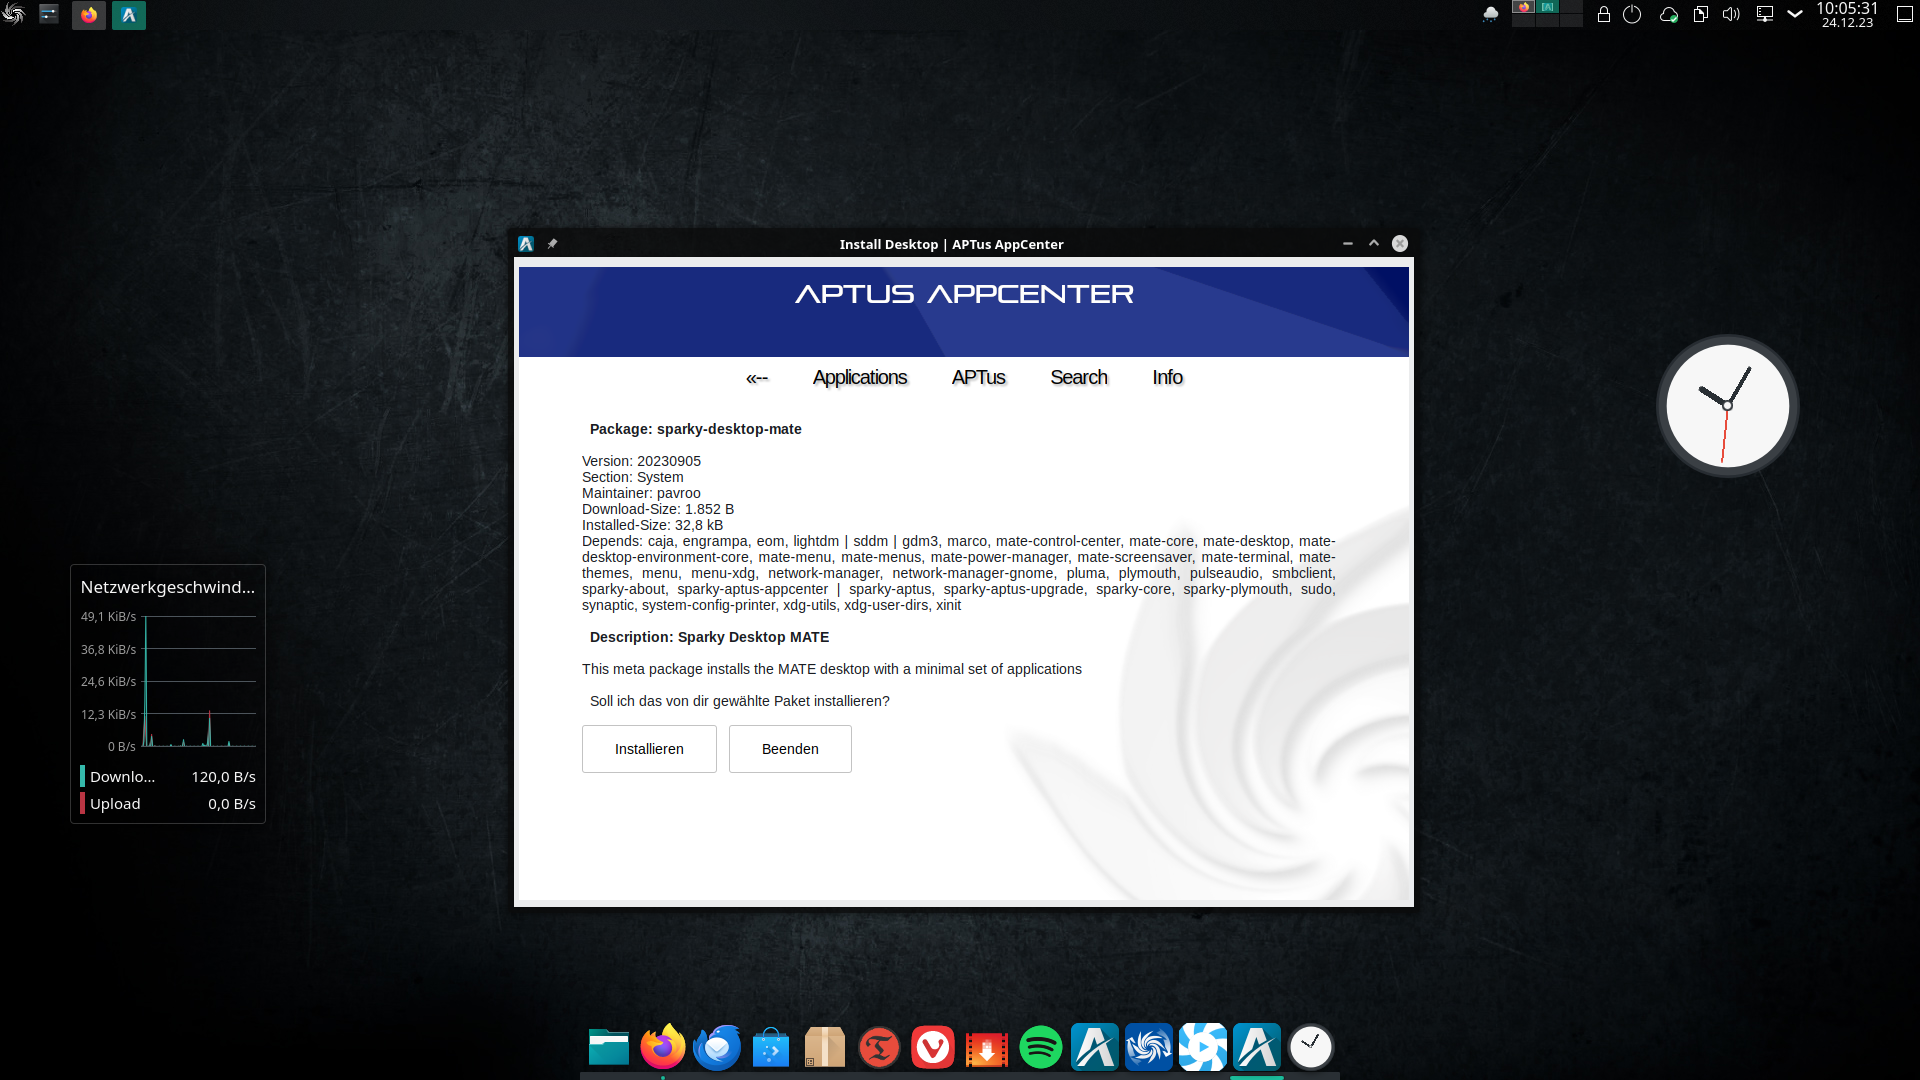Open the Sparky application menu launcher
The height and width of the screenshot is (1080, 1920).
[x=14, y=15]
